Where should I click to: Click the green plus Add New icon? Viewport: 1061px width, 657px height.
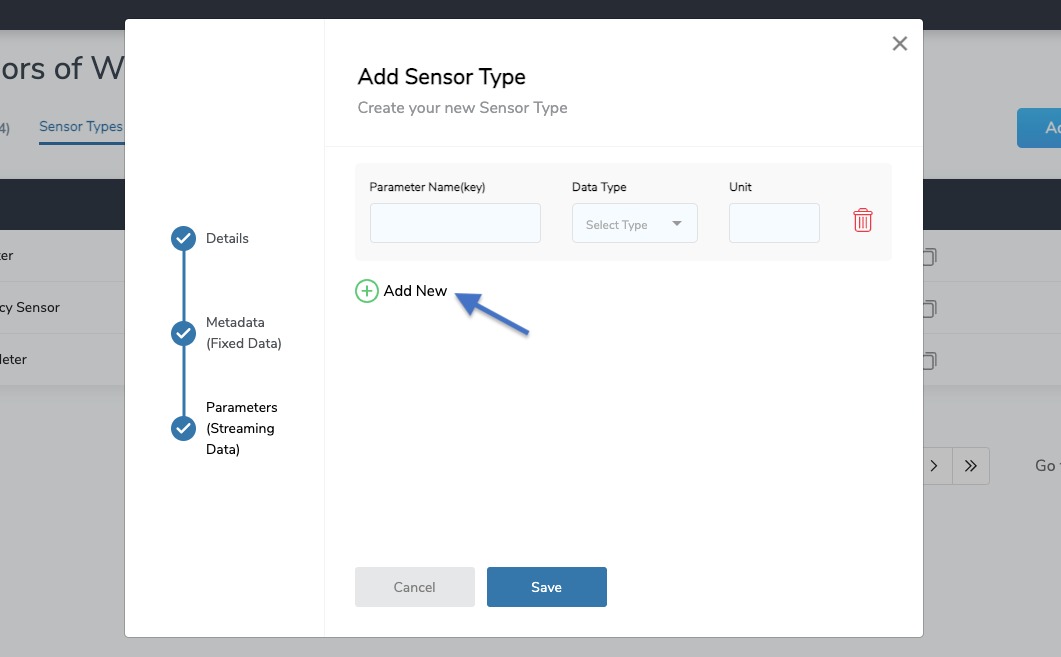point(367,291)
